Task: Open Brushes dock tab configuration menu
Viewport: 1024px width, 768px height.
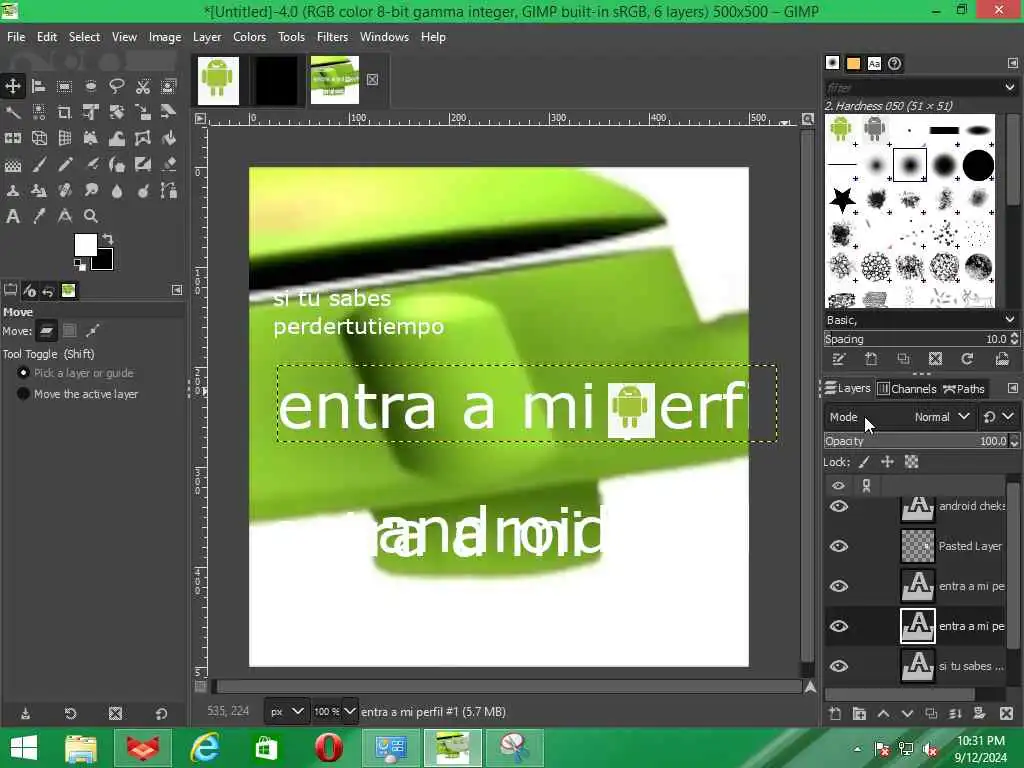Action: pyautogui.click(x=1012, y=63)
